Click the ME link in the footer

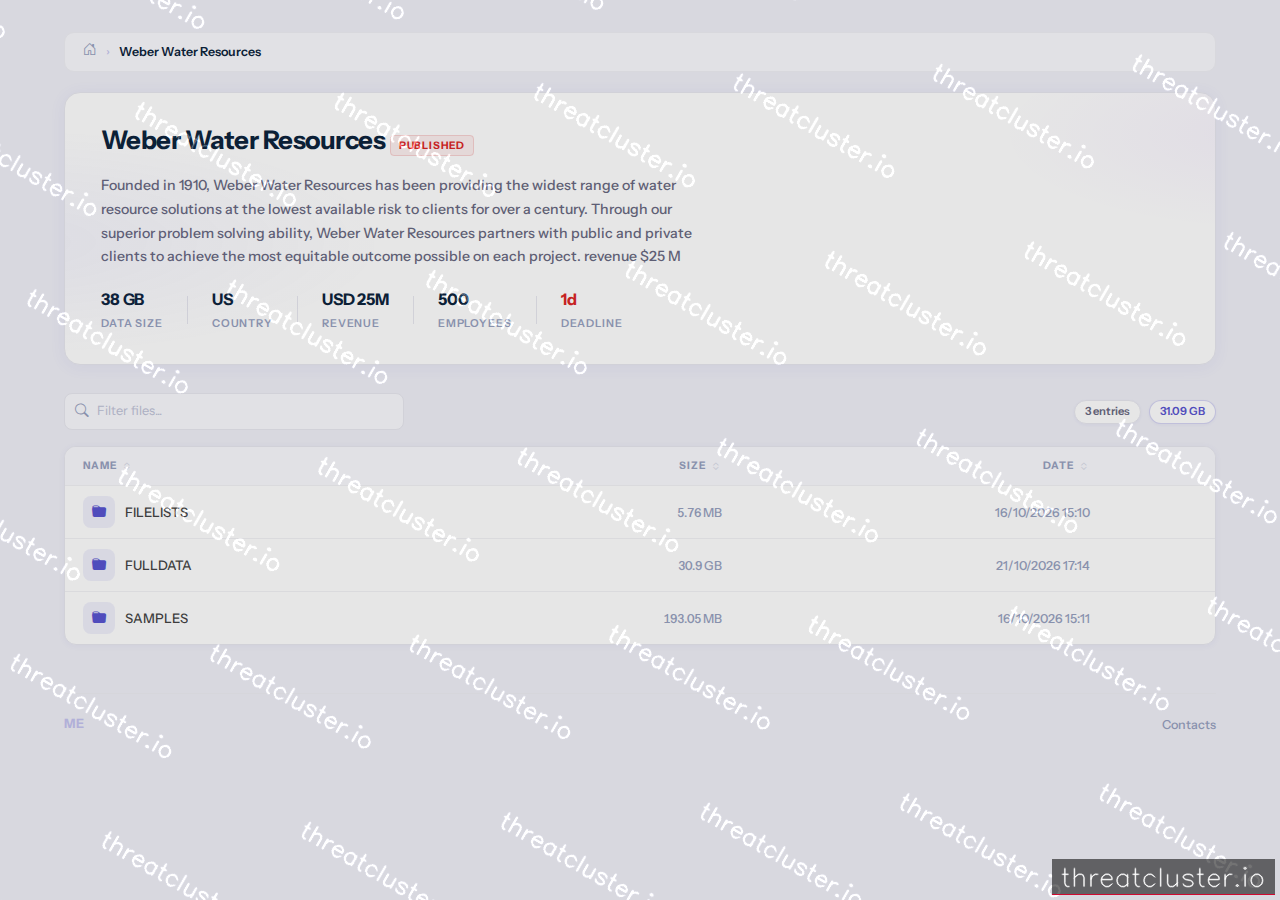(74, 723)
